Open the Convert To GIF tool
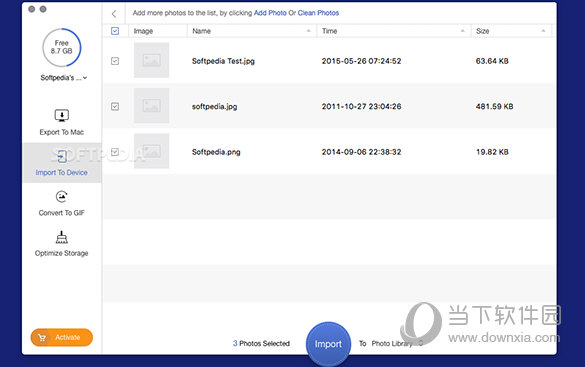Viewport: 585px width, 367px height. [62, 203]
